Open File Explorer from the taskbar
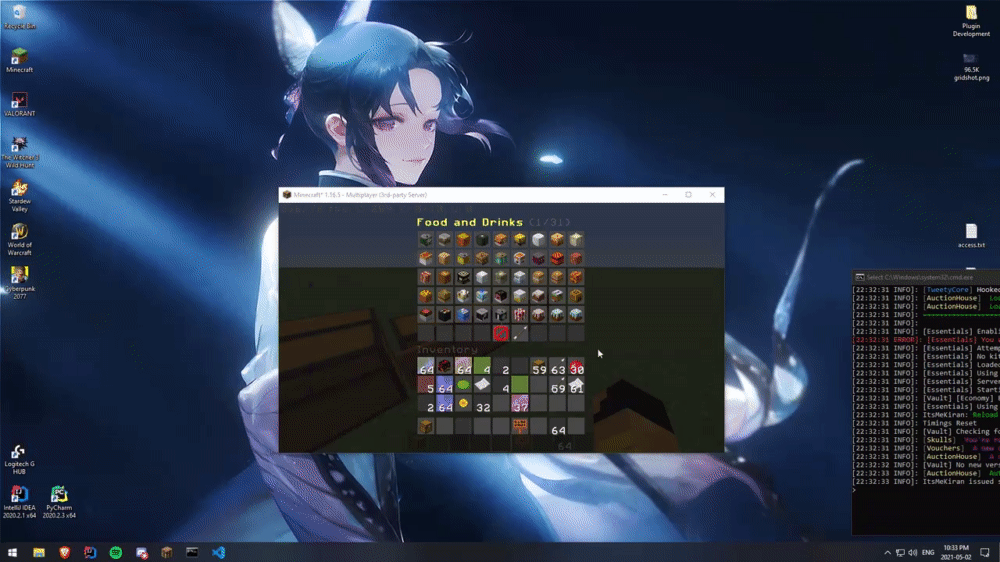Image resolution: width=1000 pixels, height=562 pixels. pyautogui.click(x=39, y=552)
